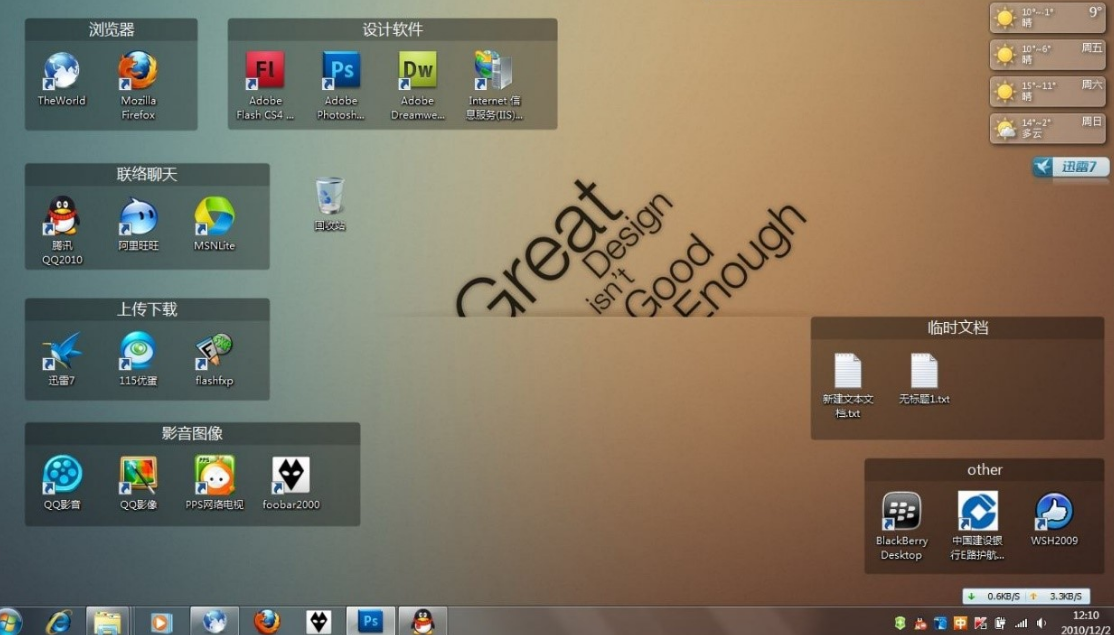
Task: Open BlackBerry Desktop shortcut
Action: 901,512
